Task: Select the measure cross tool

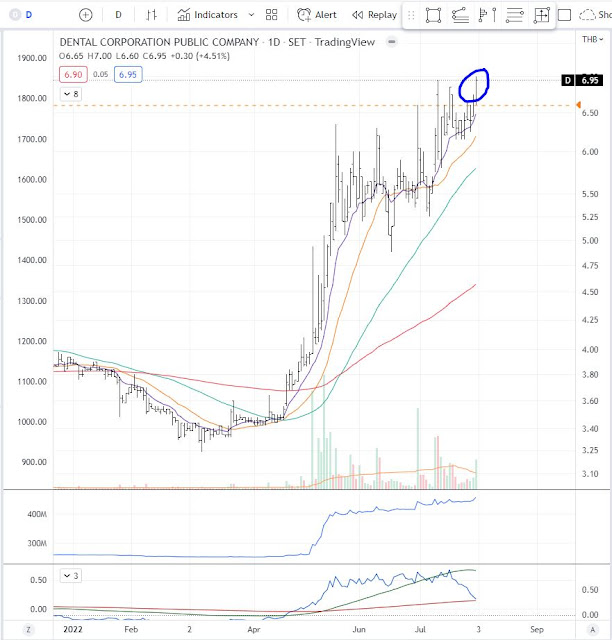Action: click(541, 16)
